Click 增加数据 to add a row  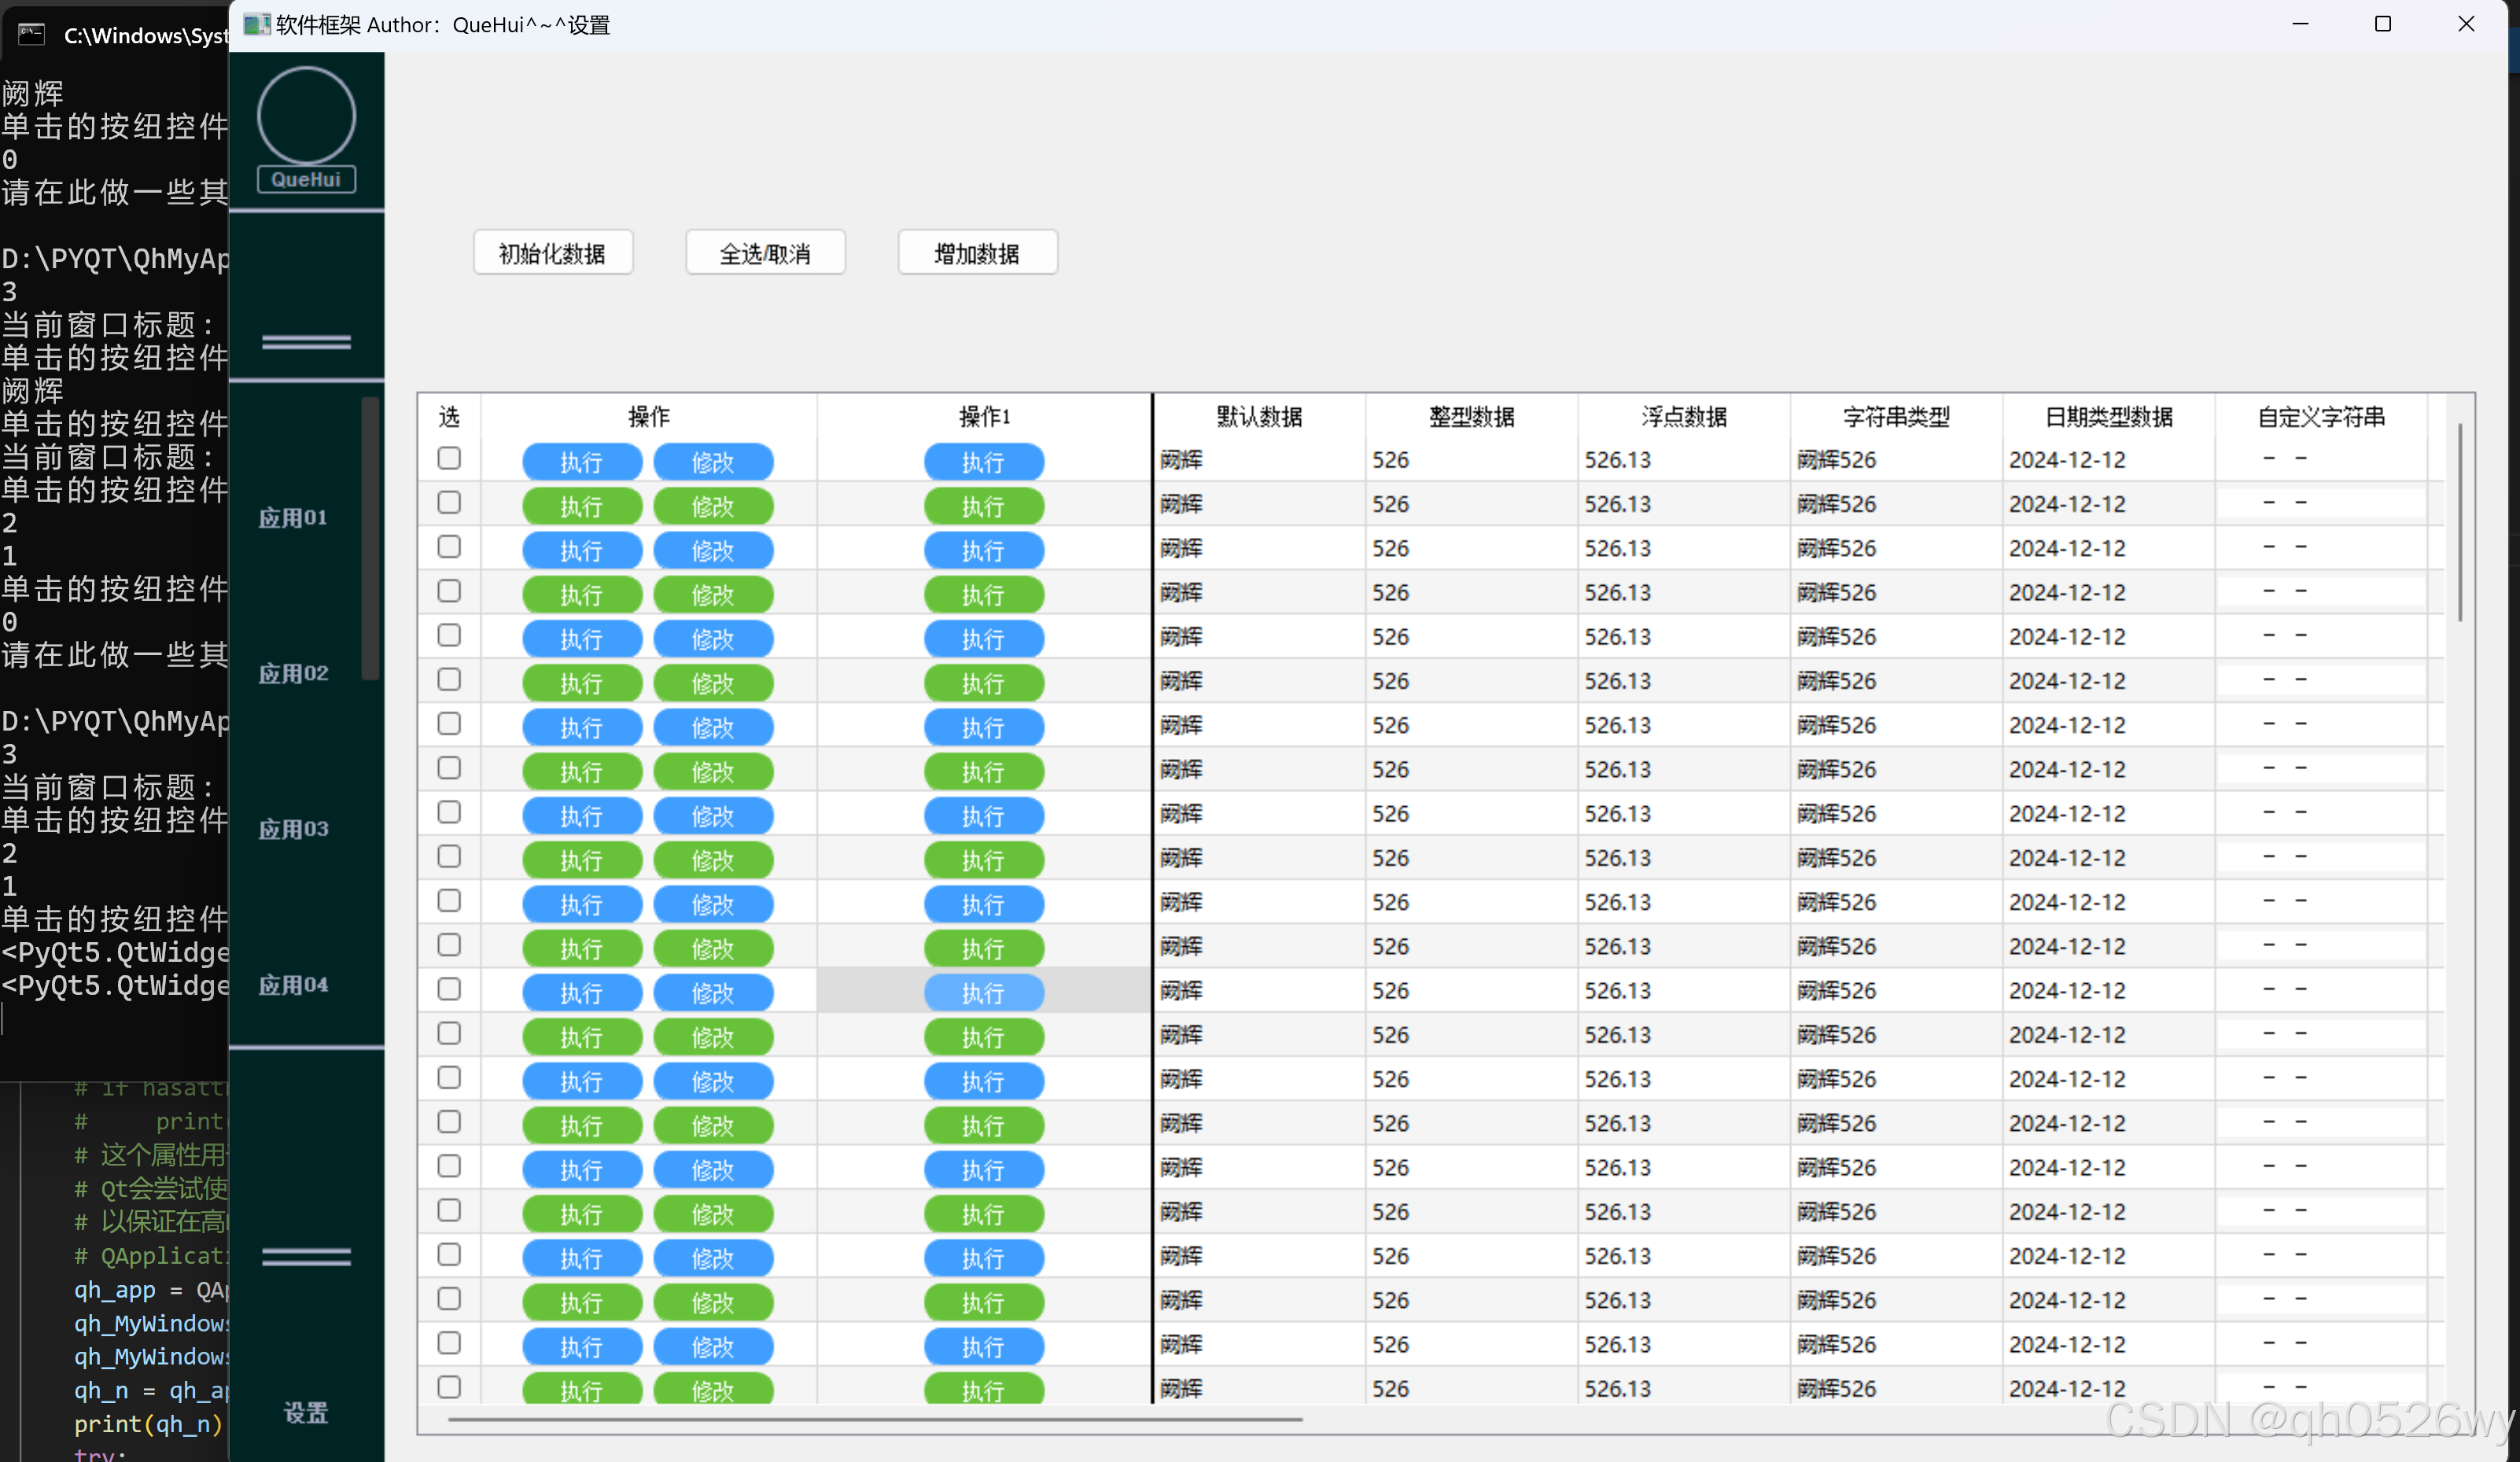977,253
